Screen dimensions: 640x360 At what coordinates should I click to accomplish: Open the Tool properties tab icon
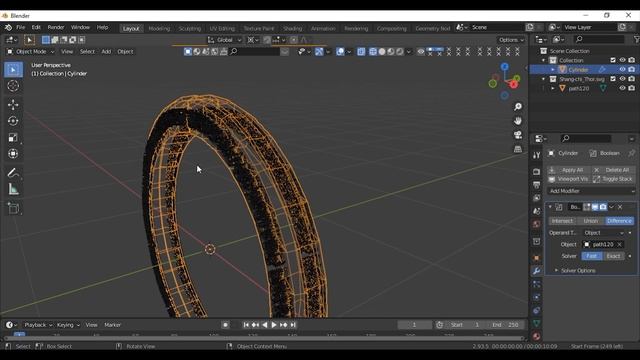coord(536,155)
